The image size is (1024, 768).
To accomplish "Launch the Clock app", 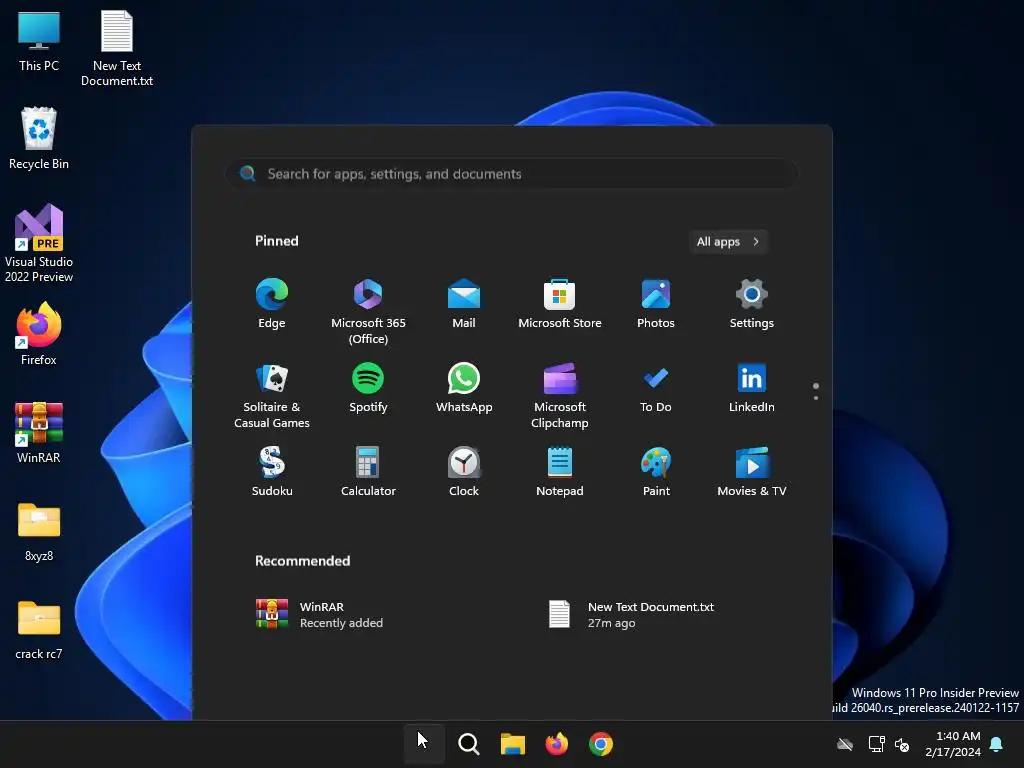I will [x=464, y=472].
